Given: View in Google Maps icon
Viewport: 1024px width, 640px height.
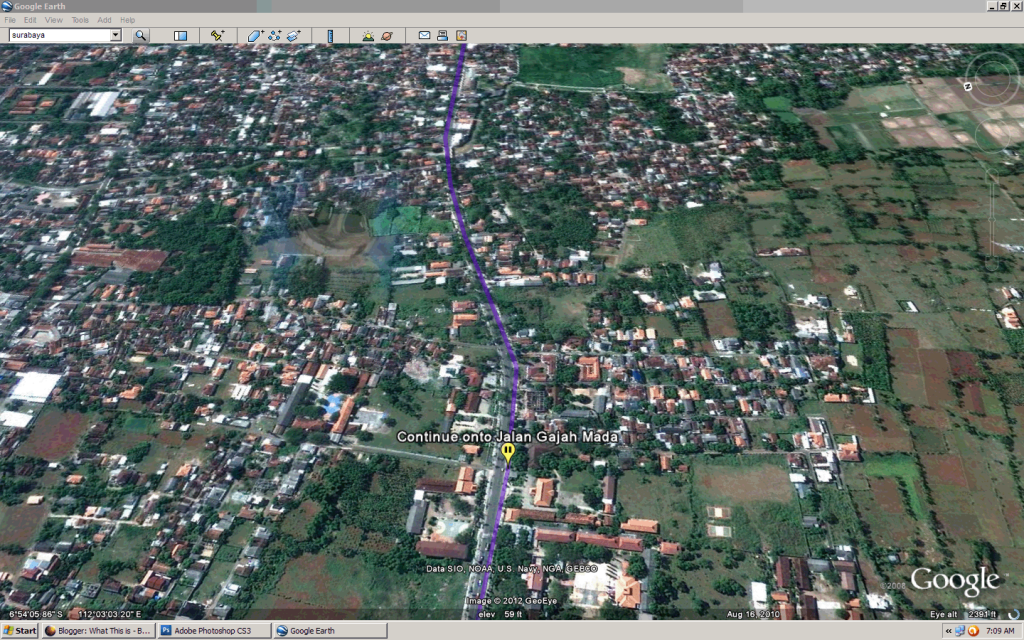Looking at the screenshot, I should [461, 35].
